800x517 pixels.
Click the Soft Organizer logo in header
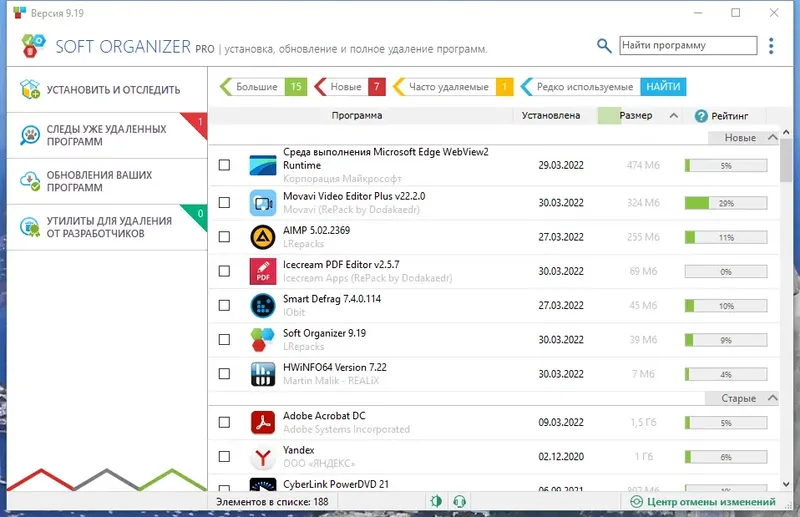[34, 46]
